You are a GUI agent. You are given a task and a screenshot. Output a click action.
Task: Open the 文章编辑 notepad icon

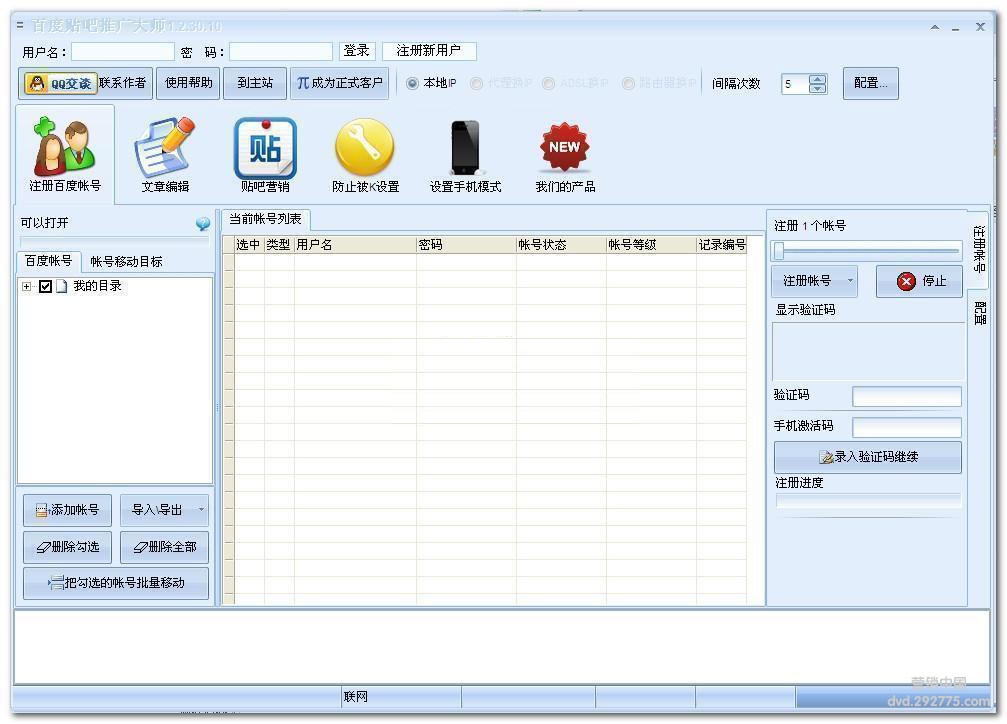[x=165, y=150]
